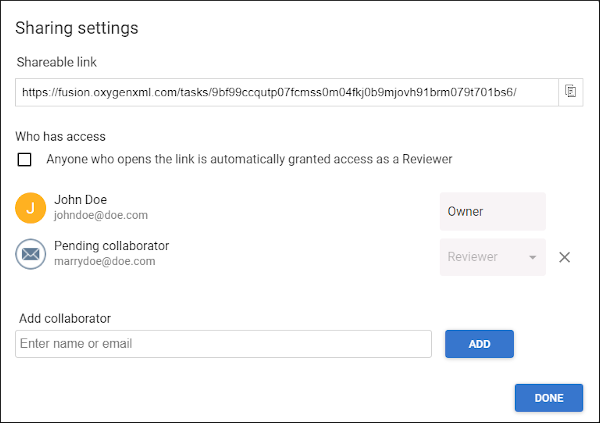
Task: Click the ADD button
Action: [x=479, y=344]
